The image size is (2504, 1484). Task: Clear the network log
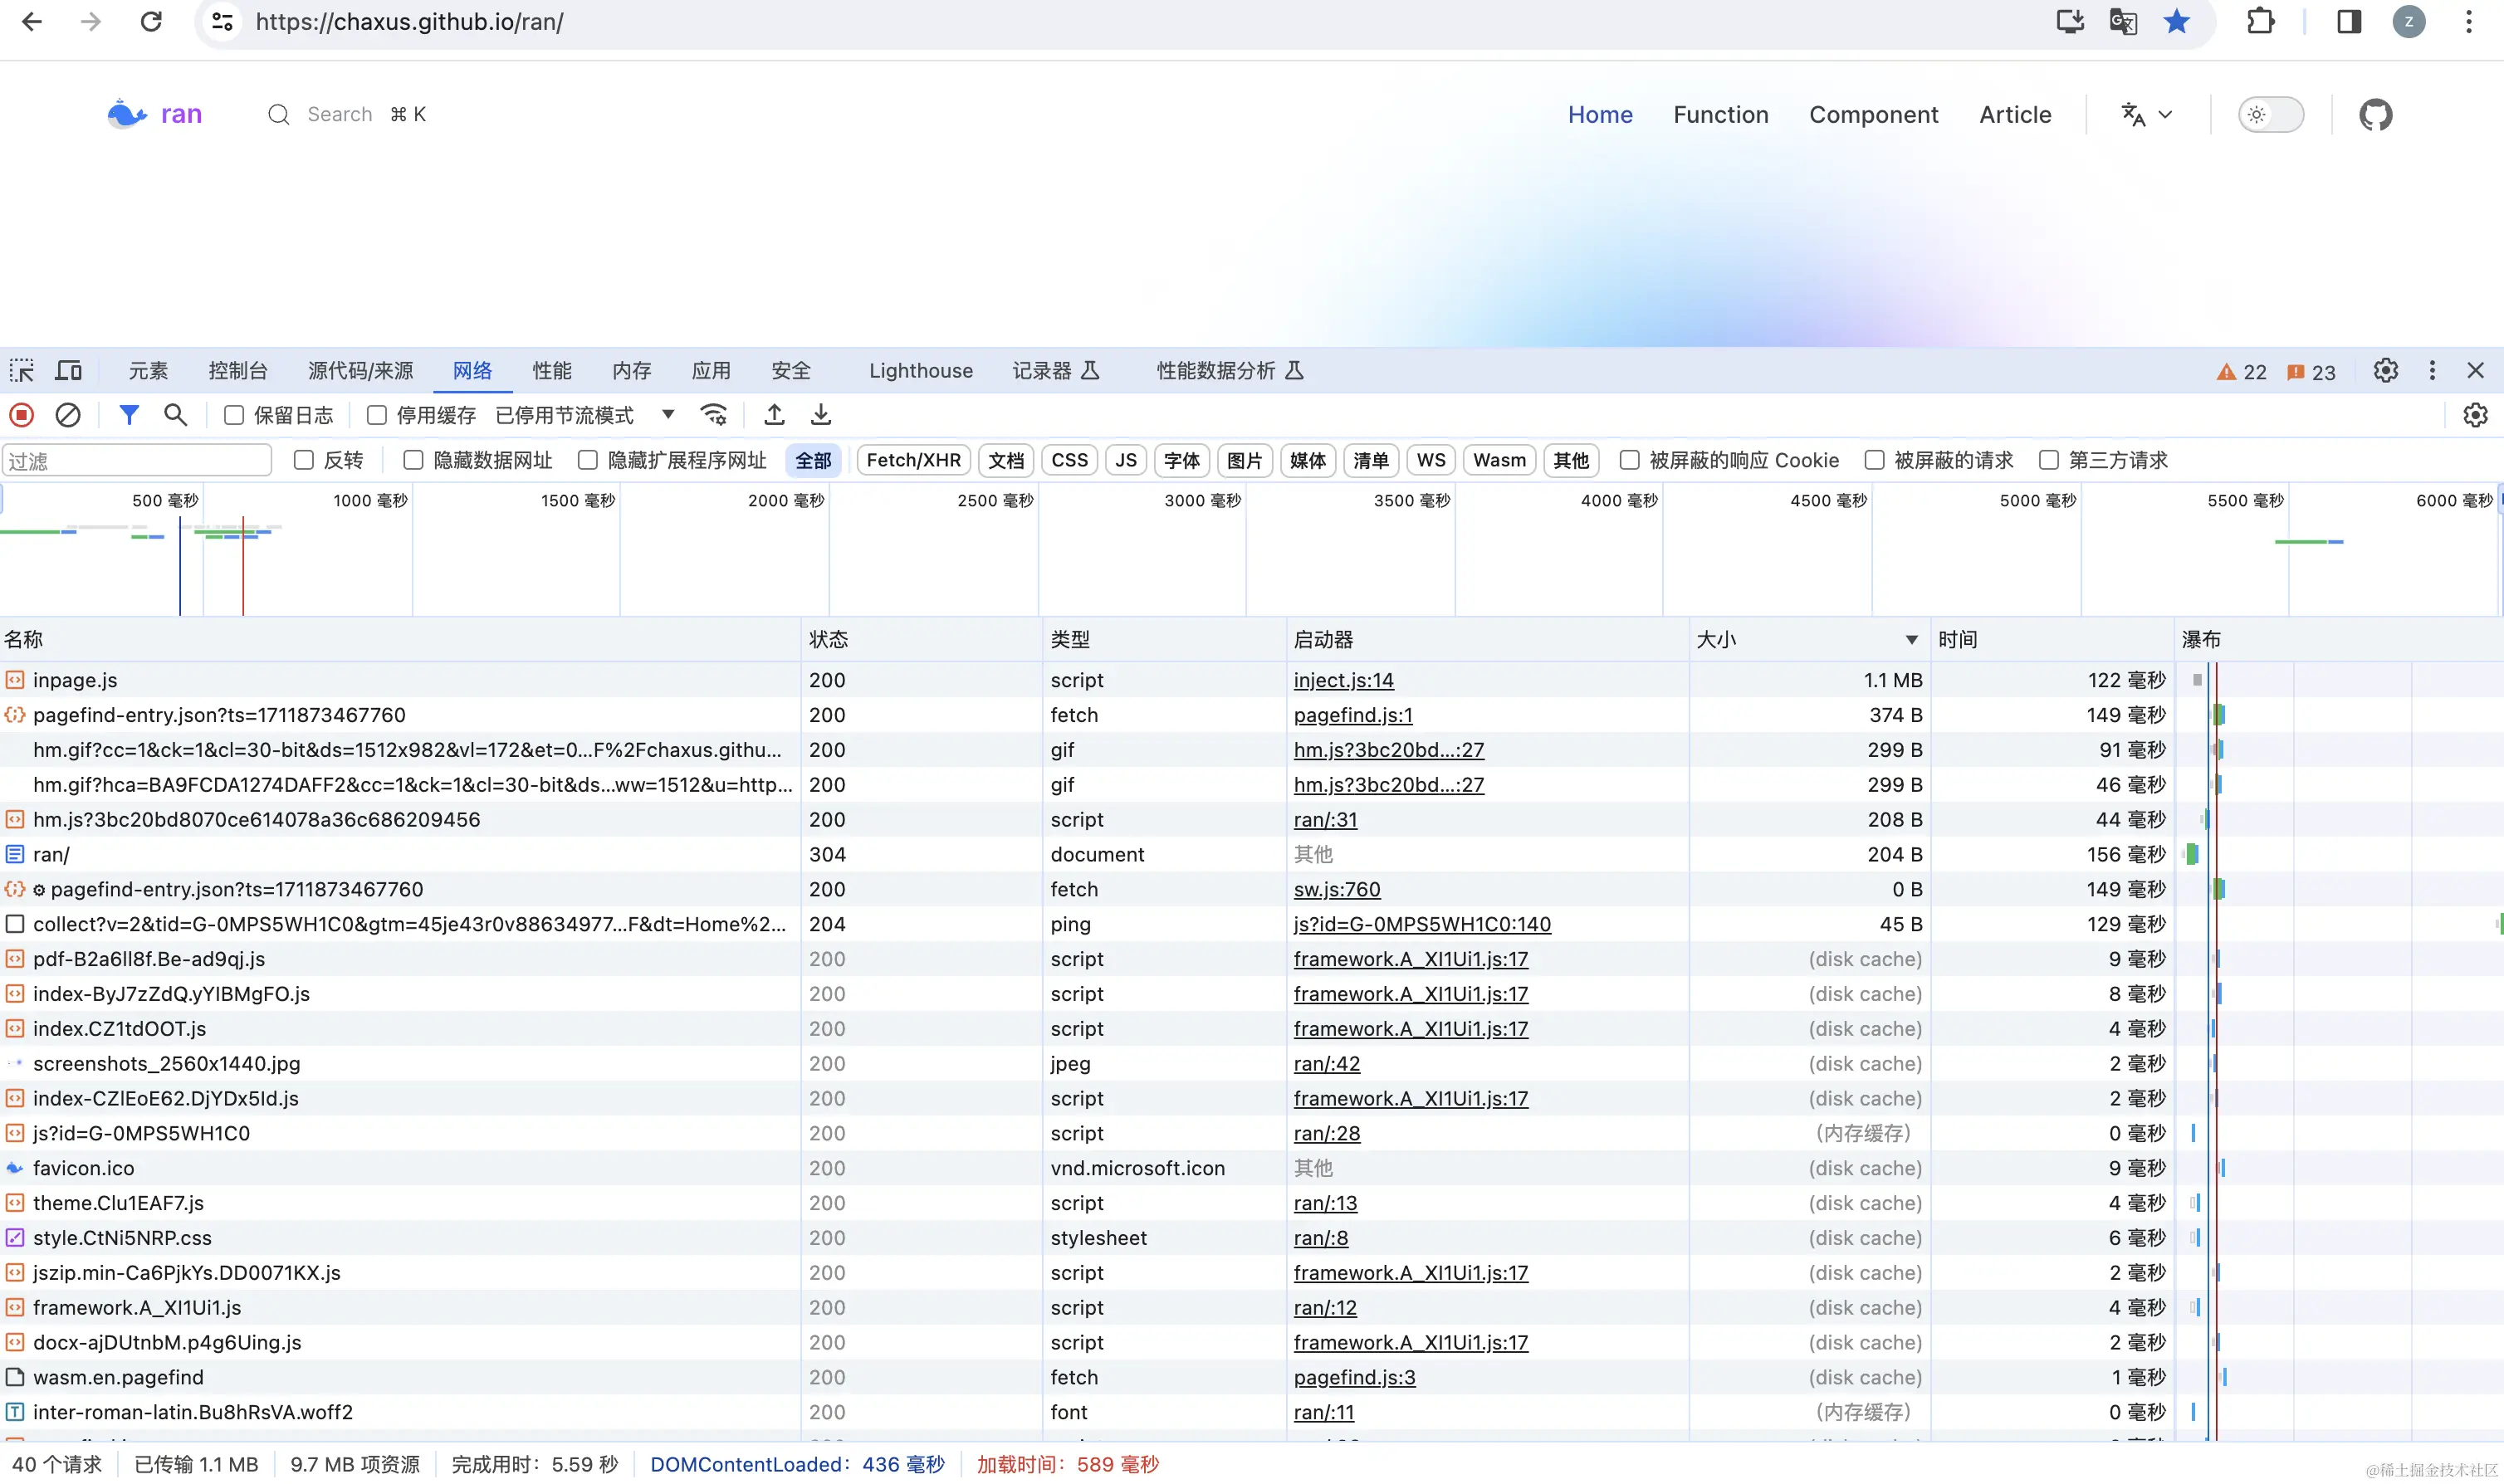click(x=67, y=415)
